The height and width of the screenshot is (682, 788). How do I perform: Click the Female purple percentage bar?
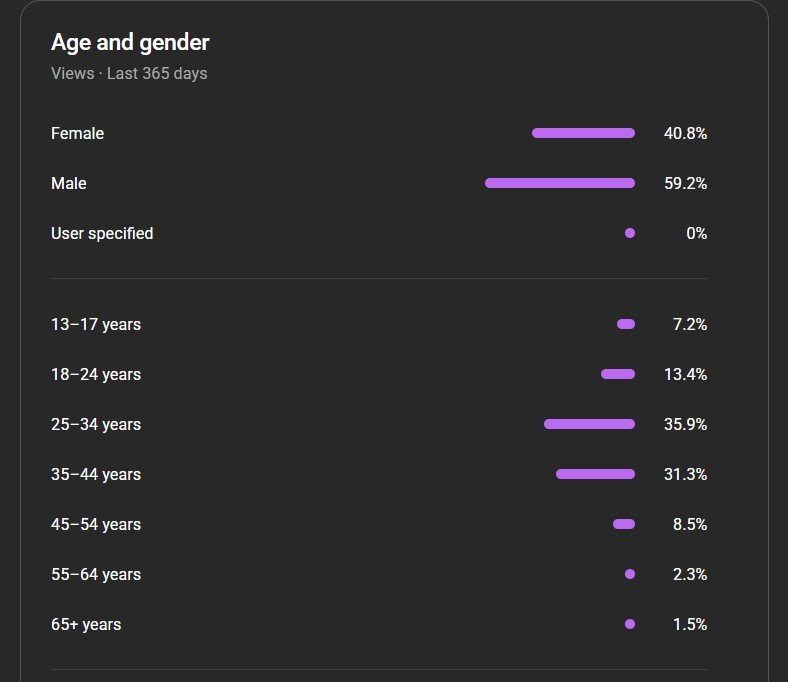[x=583, y=133]
